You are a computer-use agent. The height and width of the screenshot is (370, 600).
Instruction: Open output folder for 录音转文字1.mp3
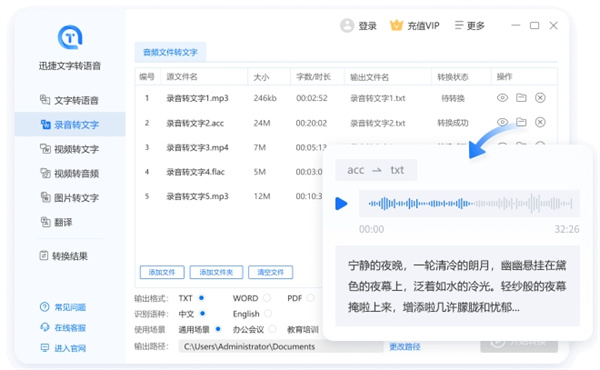point(521,98)
